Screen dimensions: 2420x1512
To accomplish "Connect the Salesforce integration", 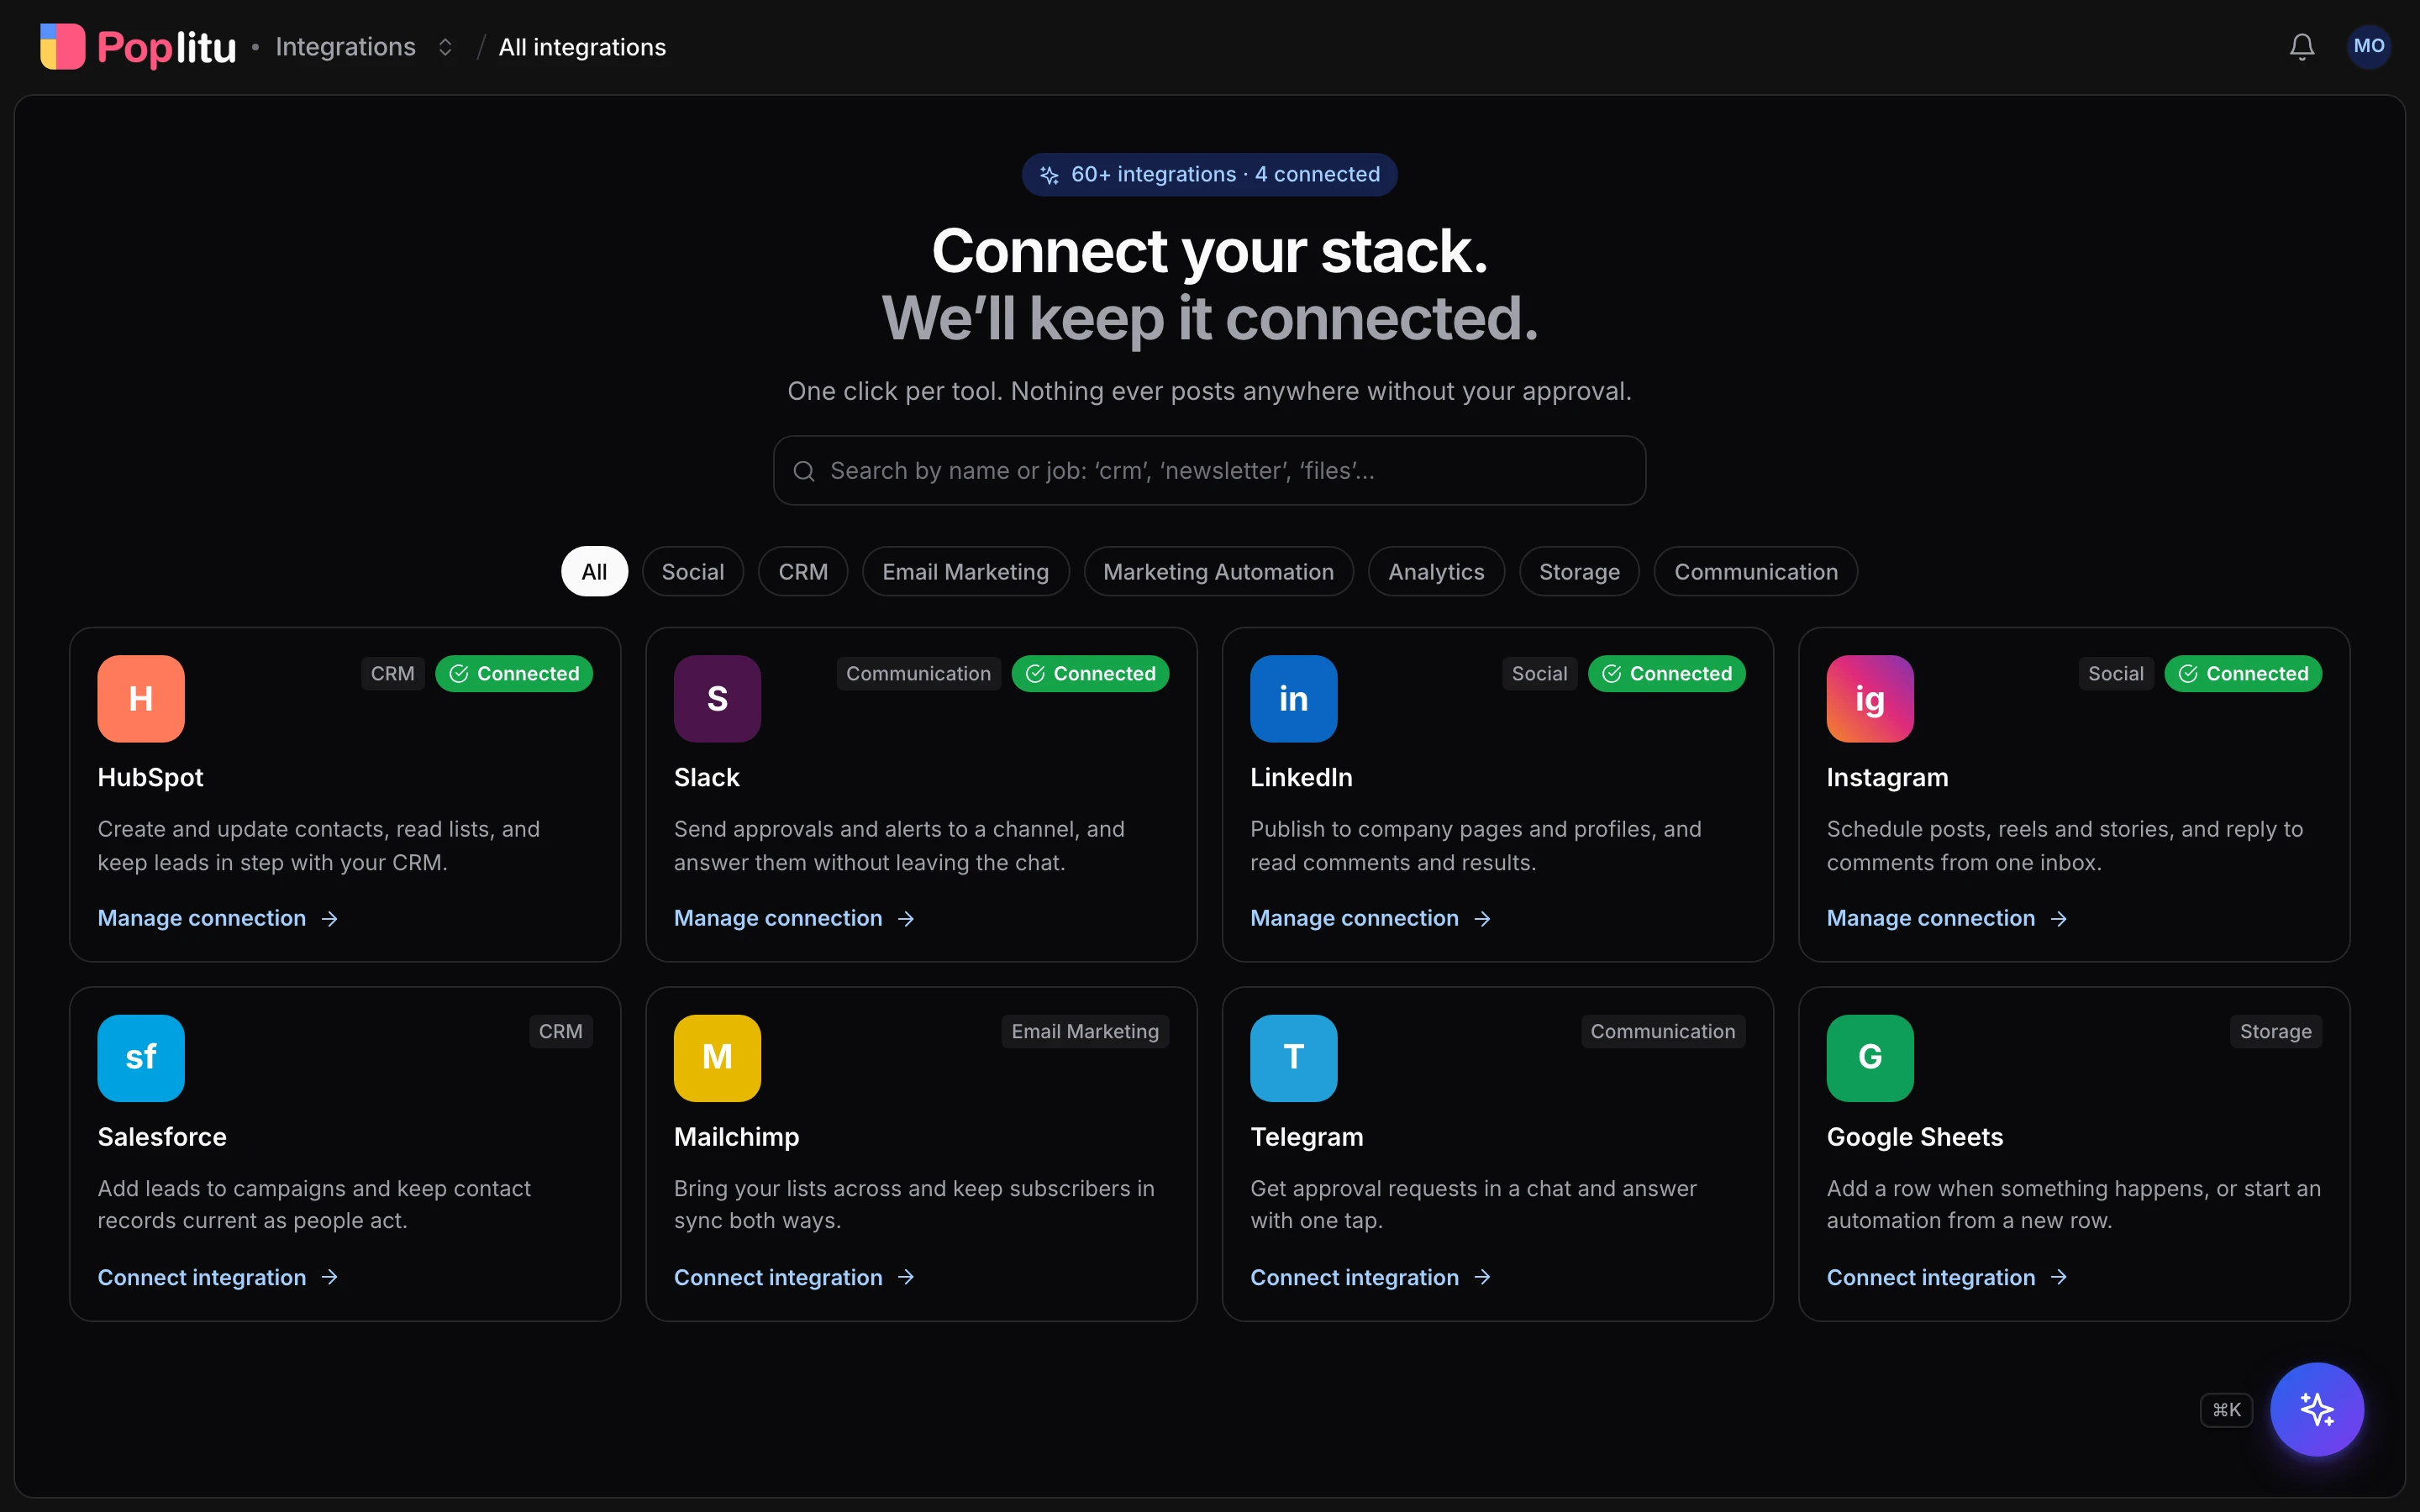I will click(218, 1277).
